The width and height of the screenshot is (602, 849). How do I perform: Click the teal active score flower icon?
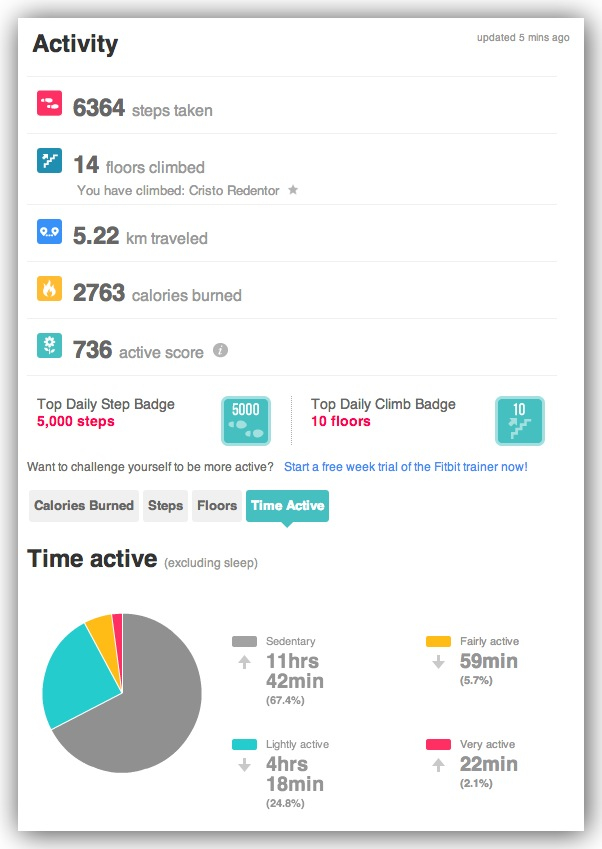click(x=50, y=346)
